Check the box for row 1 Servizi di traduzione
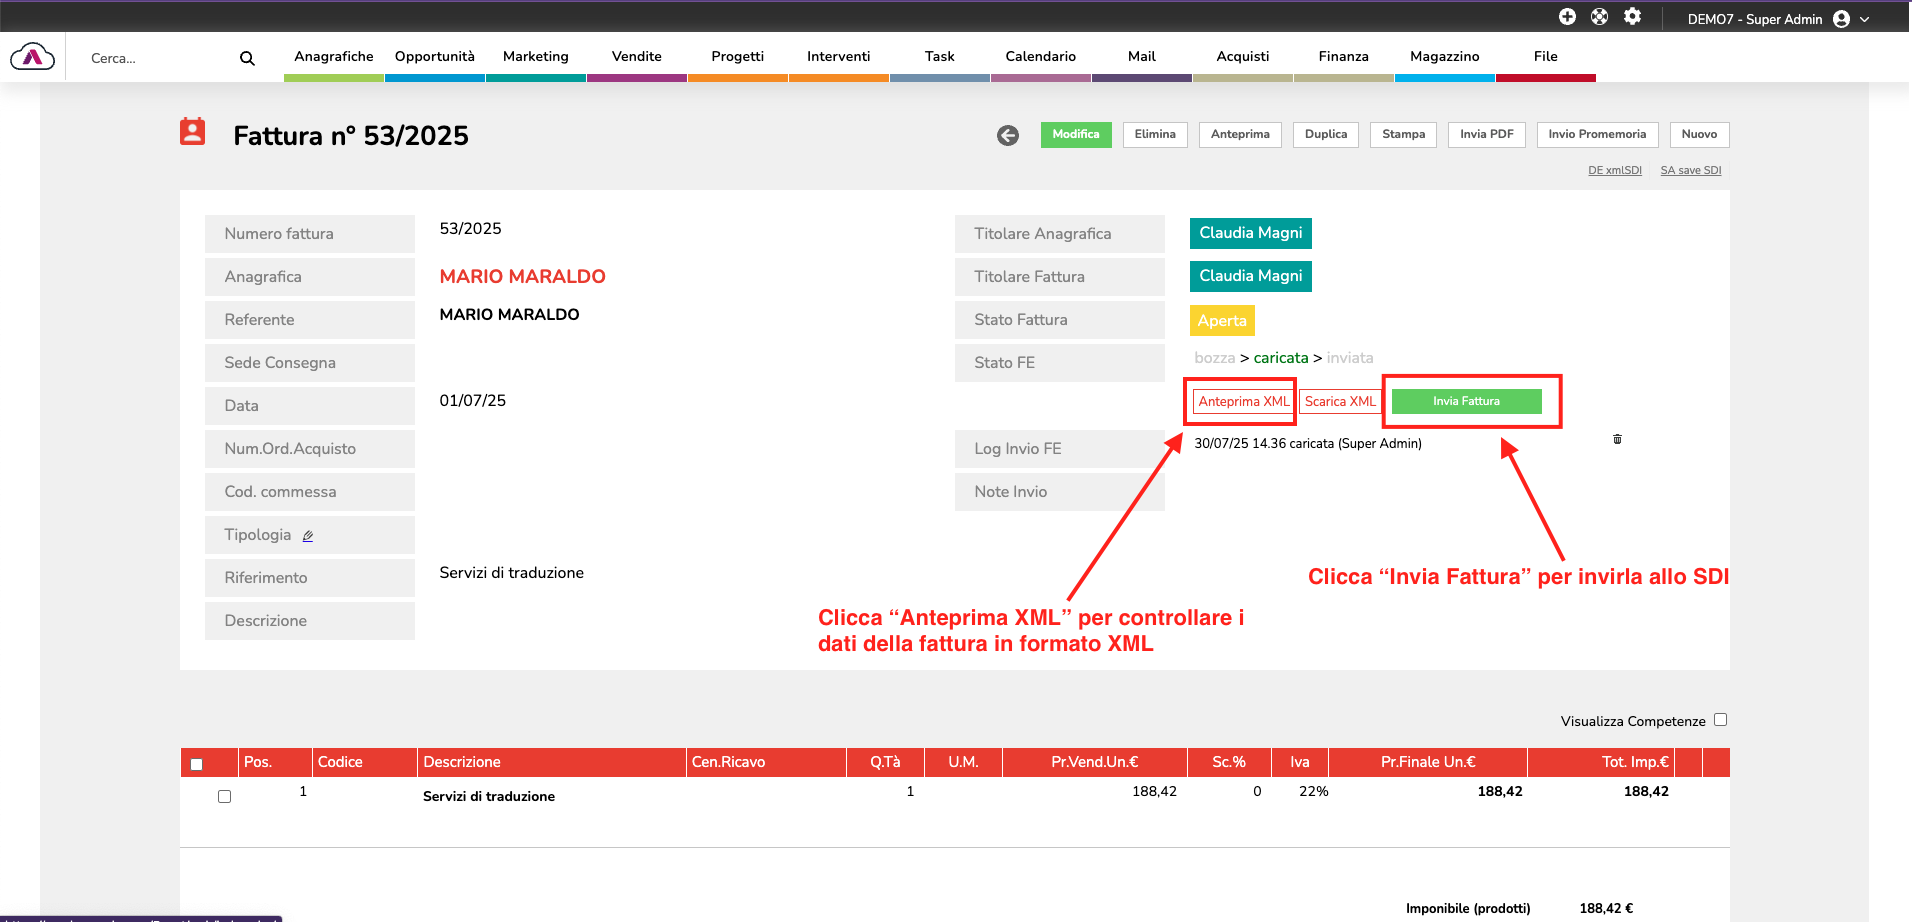This screenshot has width=1912, height=922. [x=224, y=797]
